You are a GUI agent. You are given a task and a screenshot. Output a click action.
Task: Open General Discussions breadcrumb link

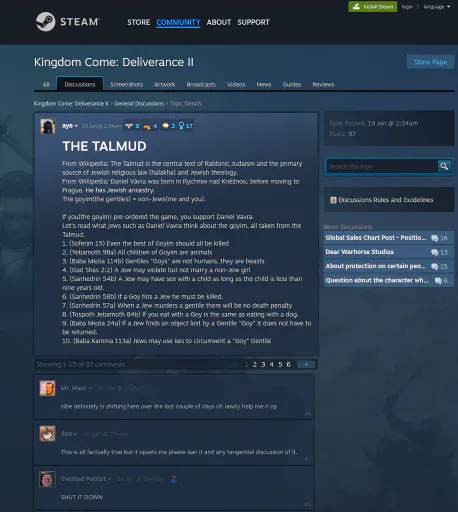[x=139, y=104]
